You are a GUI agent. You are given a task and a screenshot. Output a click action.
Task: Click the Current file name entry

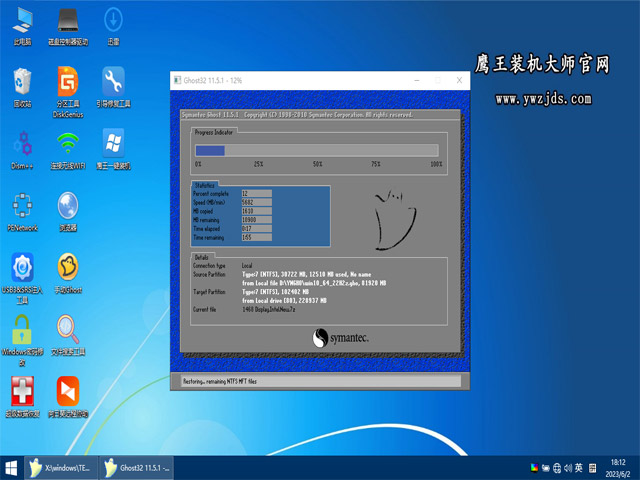pos(269,309)
